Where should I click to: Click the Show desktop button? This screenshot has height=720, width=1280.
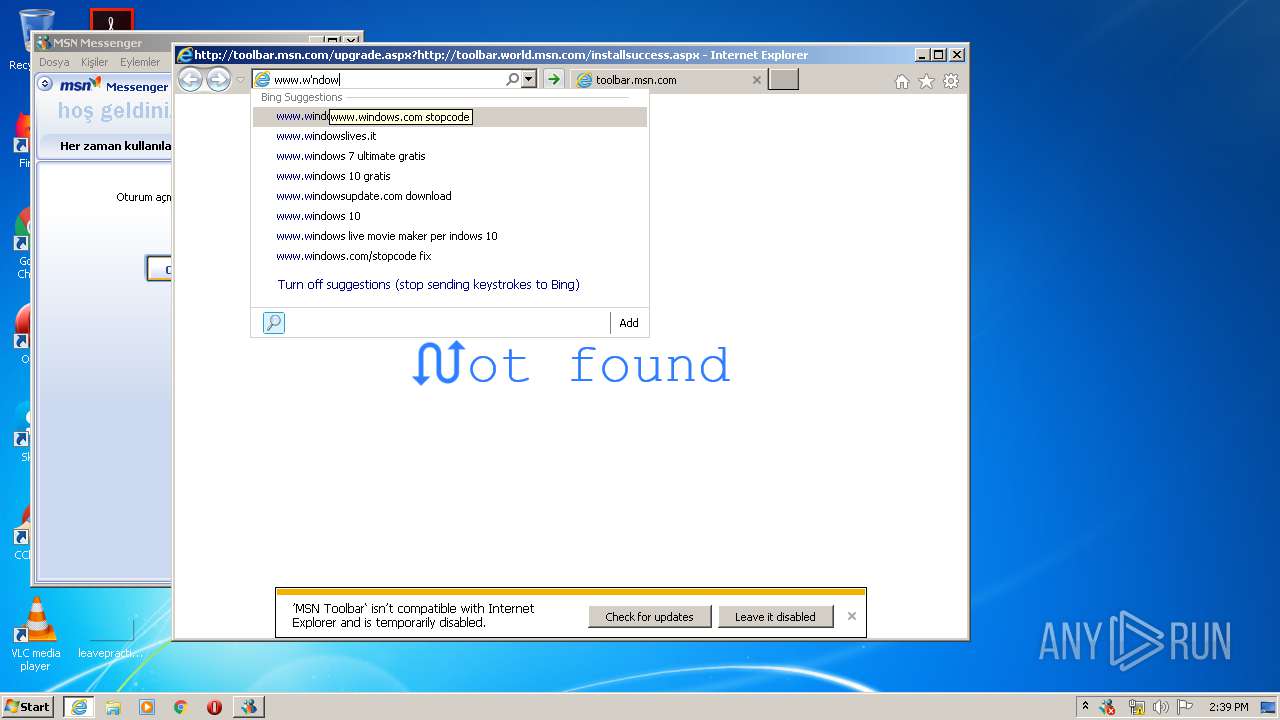click(x=1269, y=707)
